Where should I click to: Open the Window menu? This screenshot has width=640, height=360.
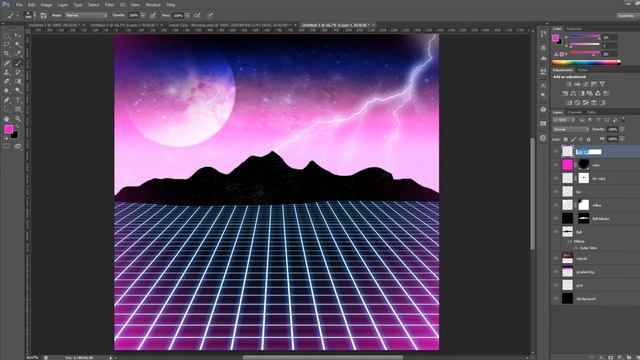pyautogui.click(x=153, y=5)
